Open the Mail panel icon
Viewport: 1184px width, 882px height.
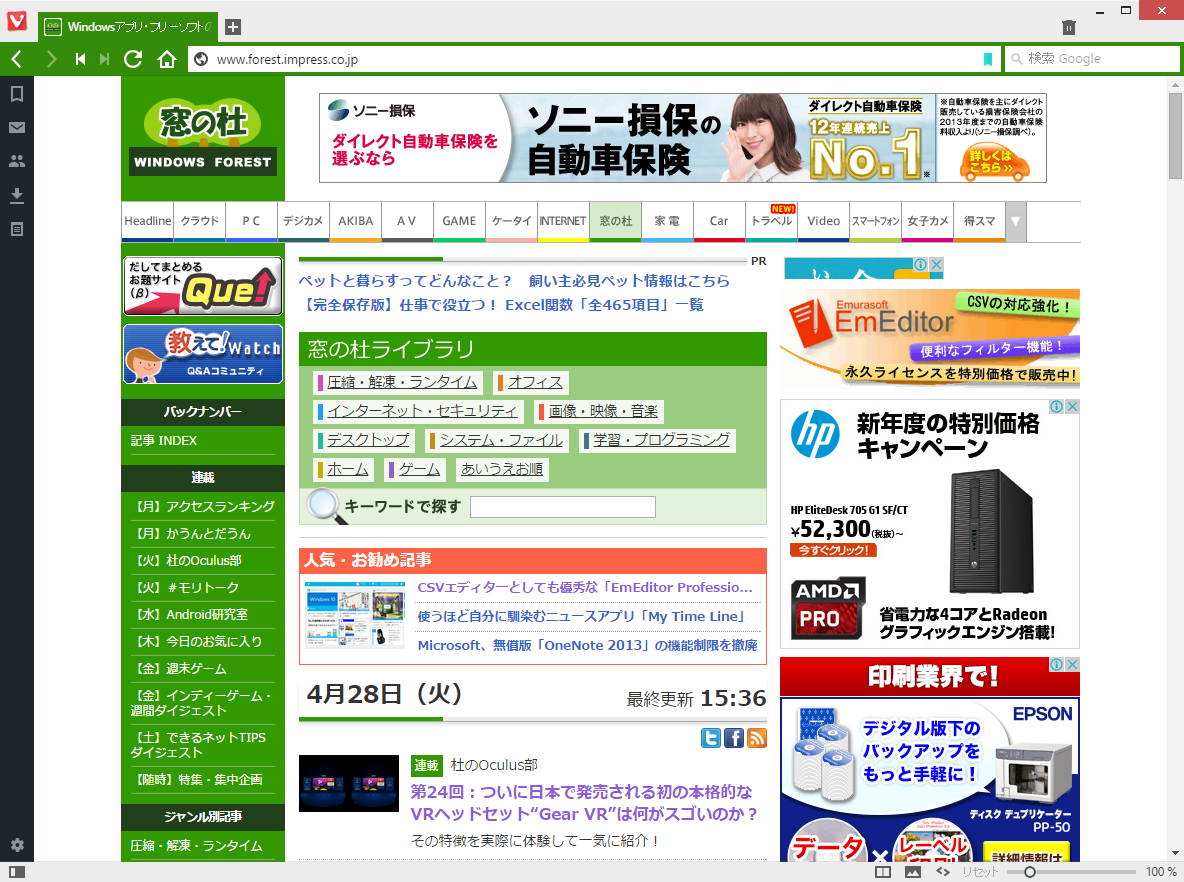tap(16, 125)
